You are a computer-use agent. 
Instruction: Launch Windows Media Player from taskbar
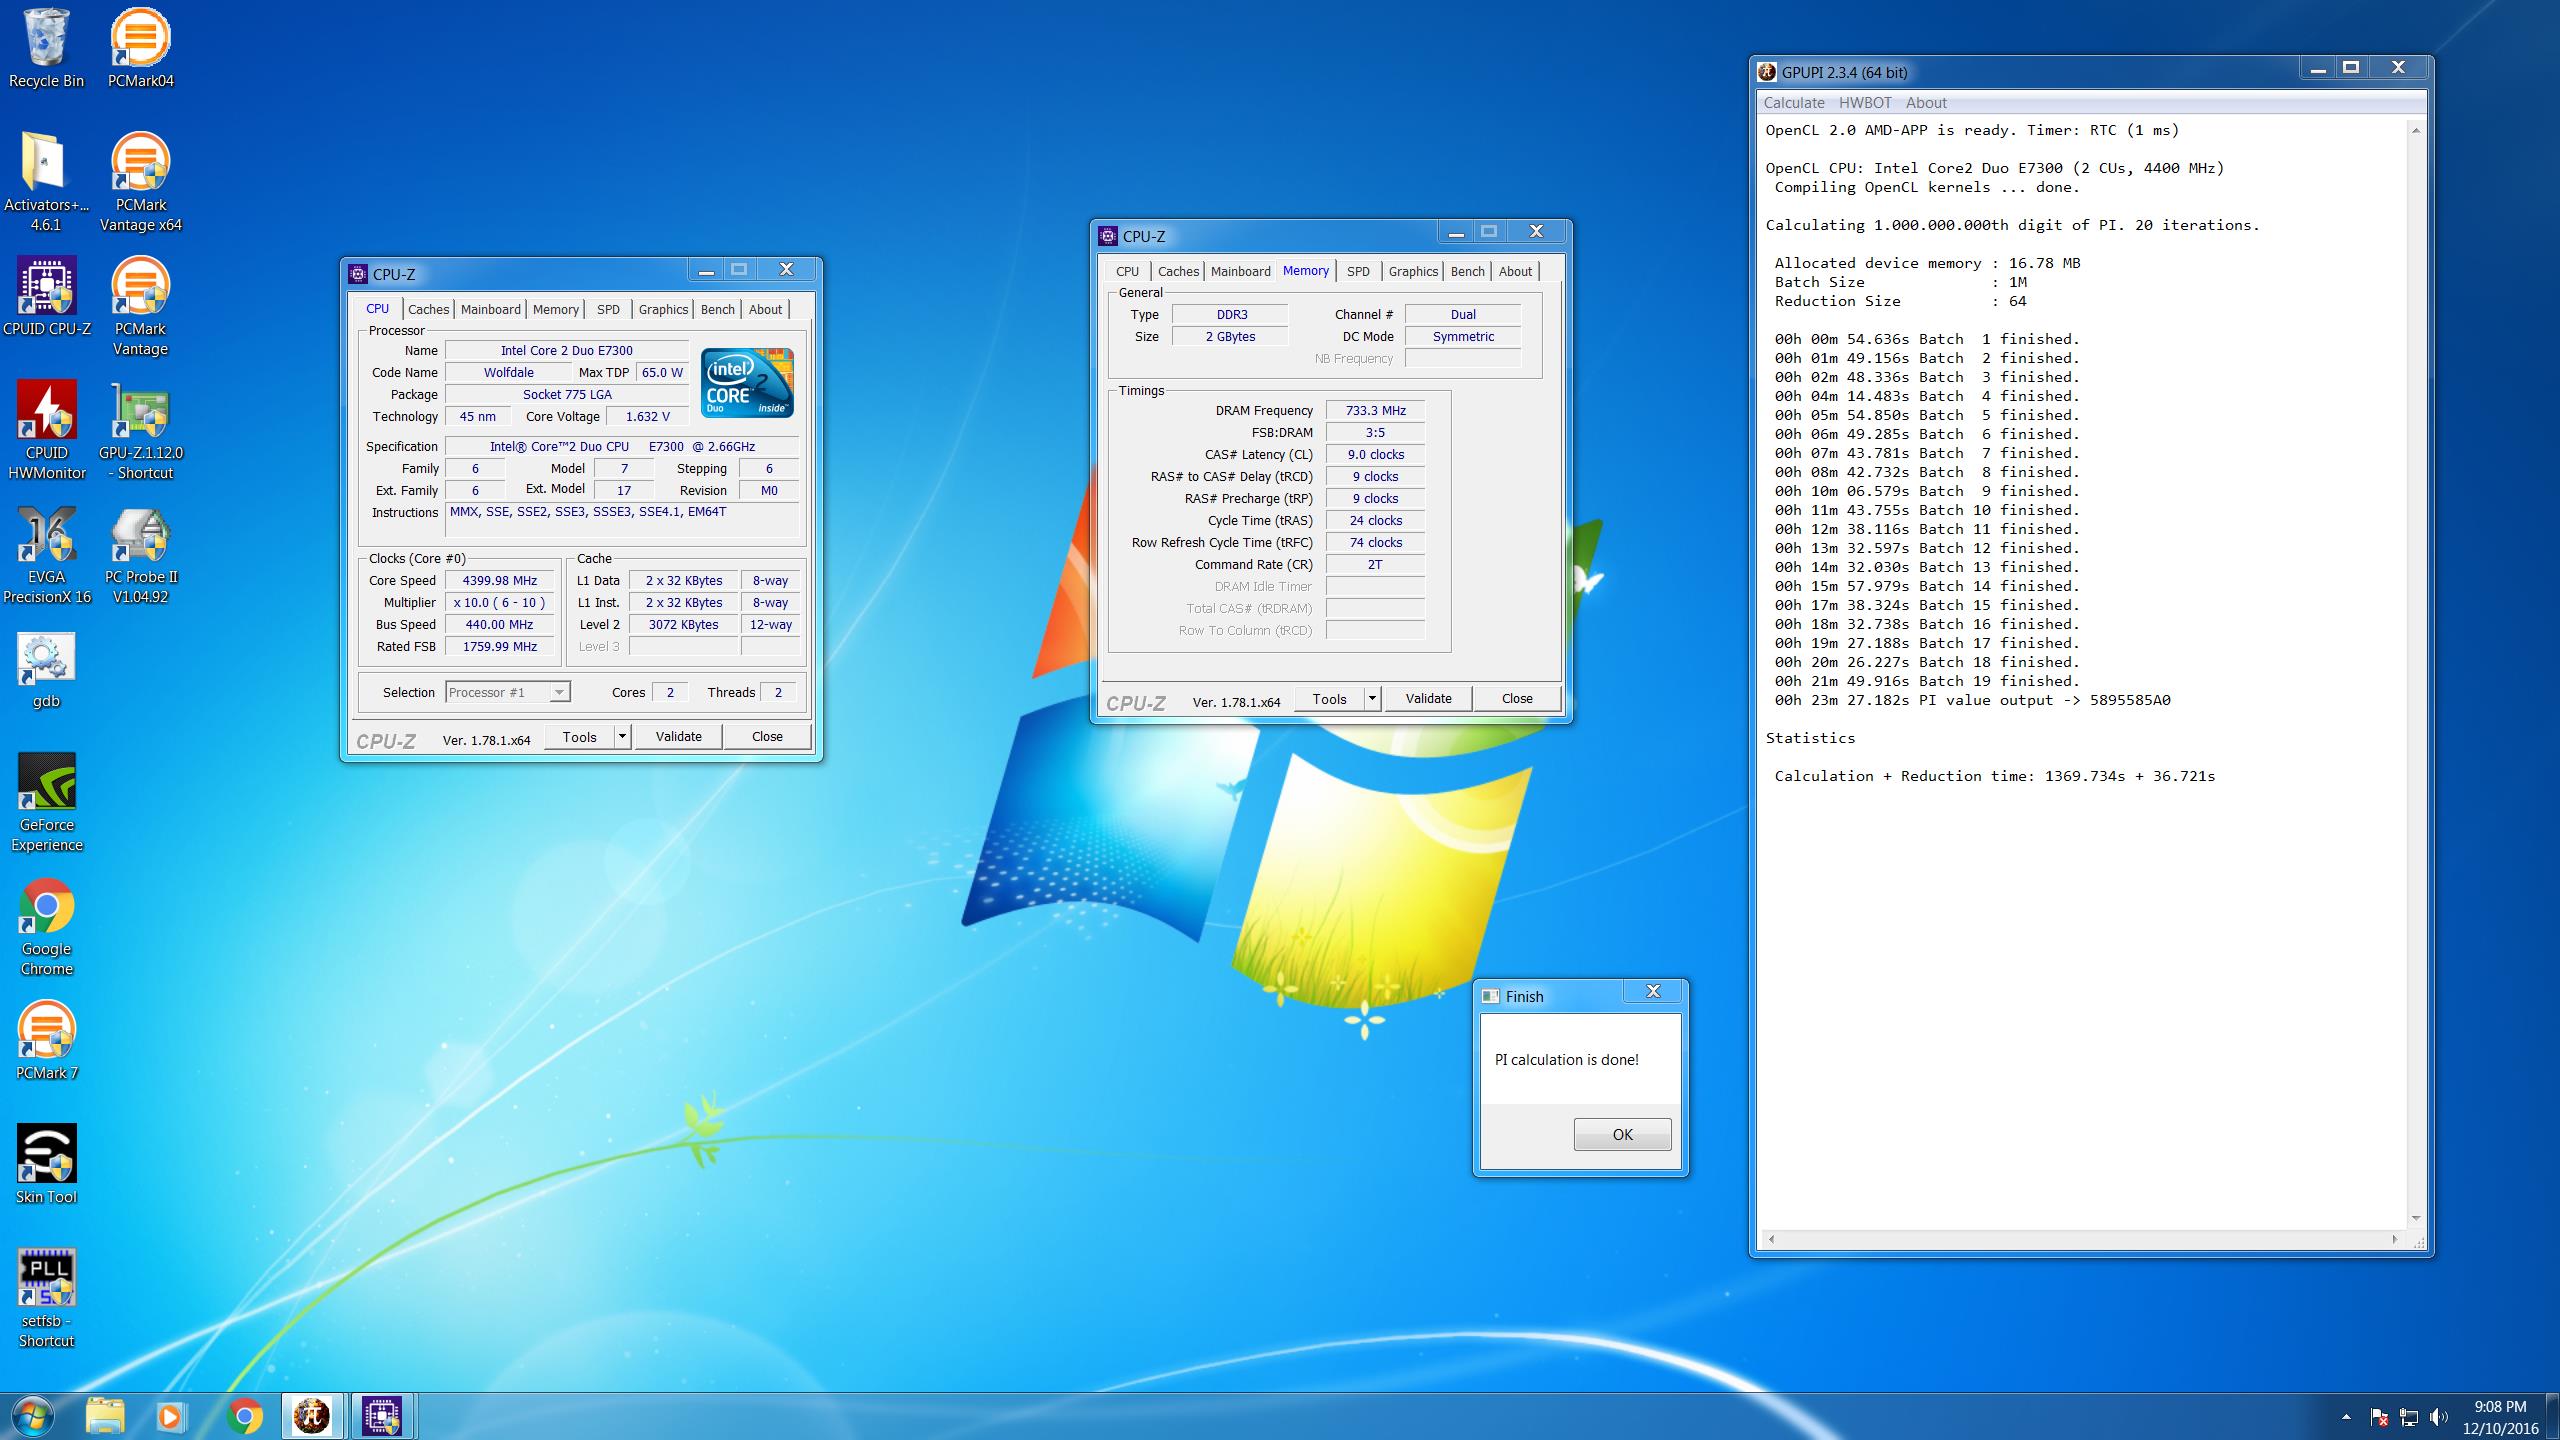coord(170,1416)
